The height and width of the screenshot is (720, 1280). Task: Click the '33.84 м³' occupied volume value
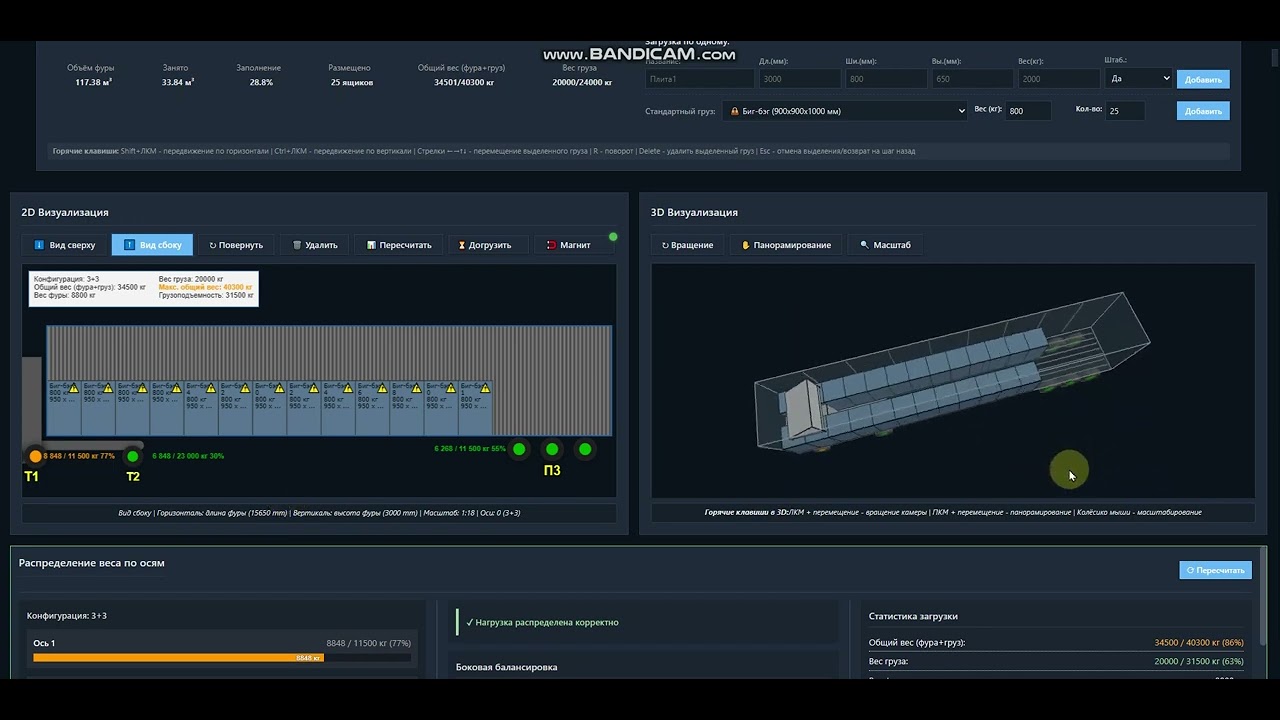(178, 82)
